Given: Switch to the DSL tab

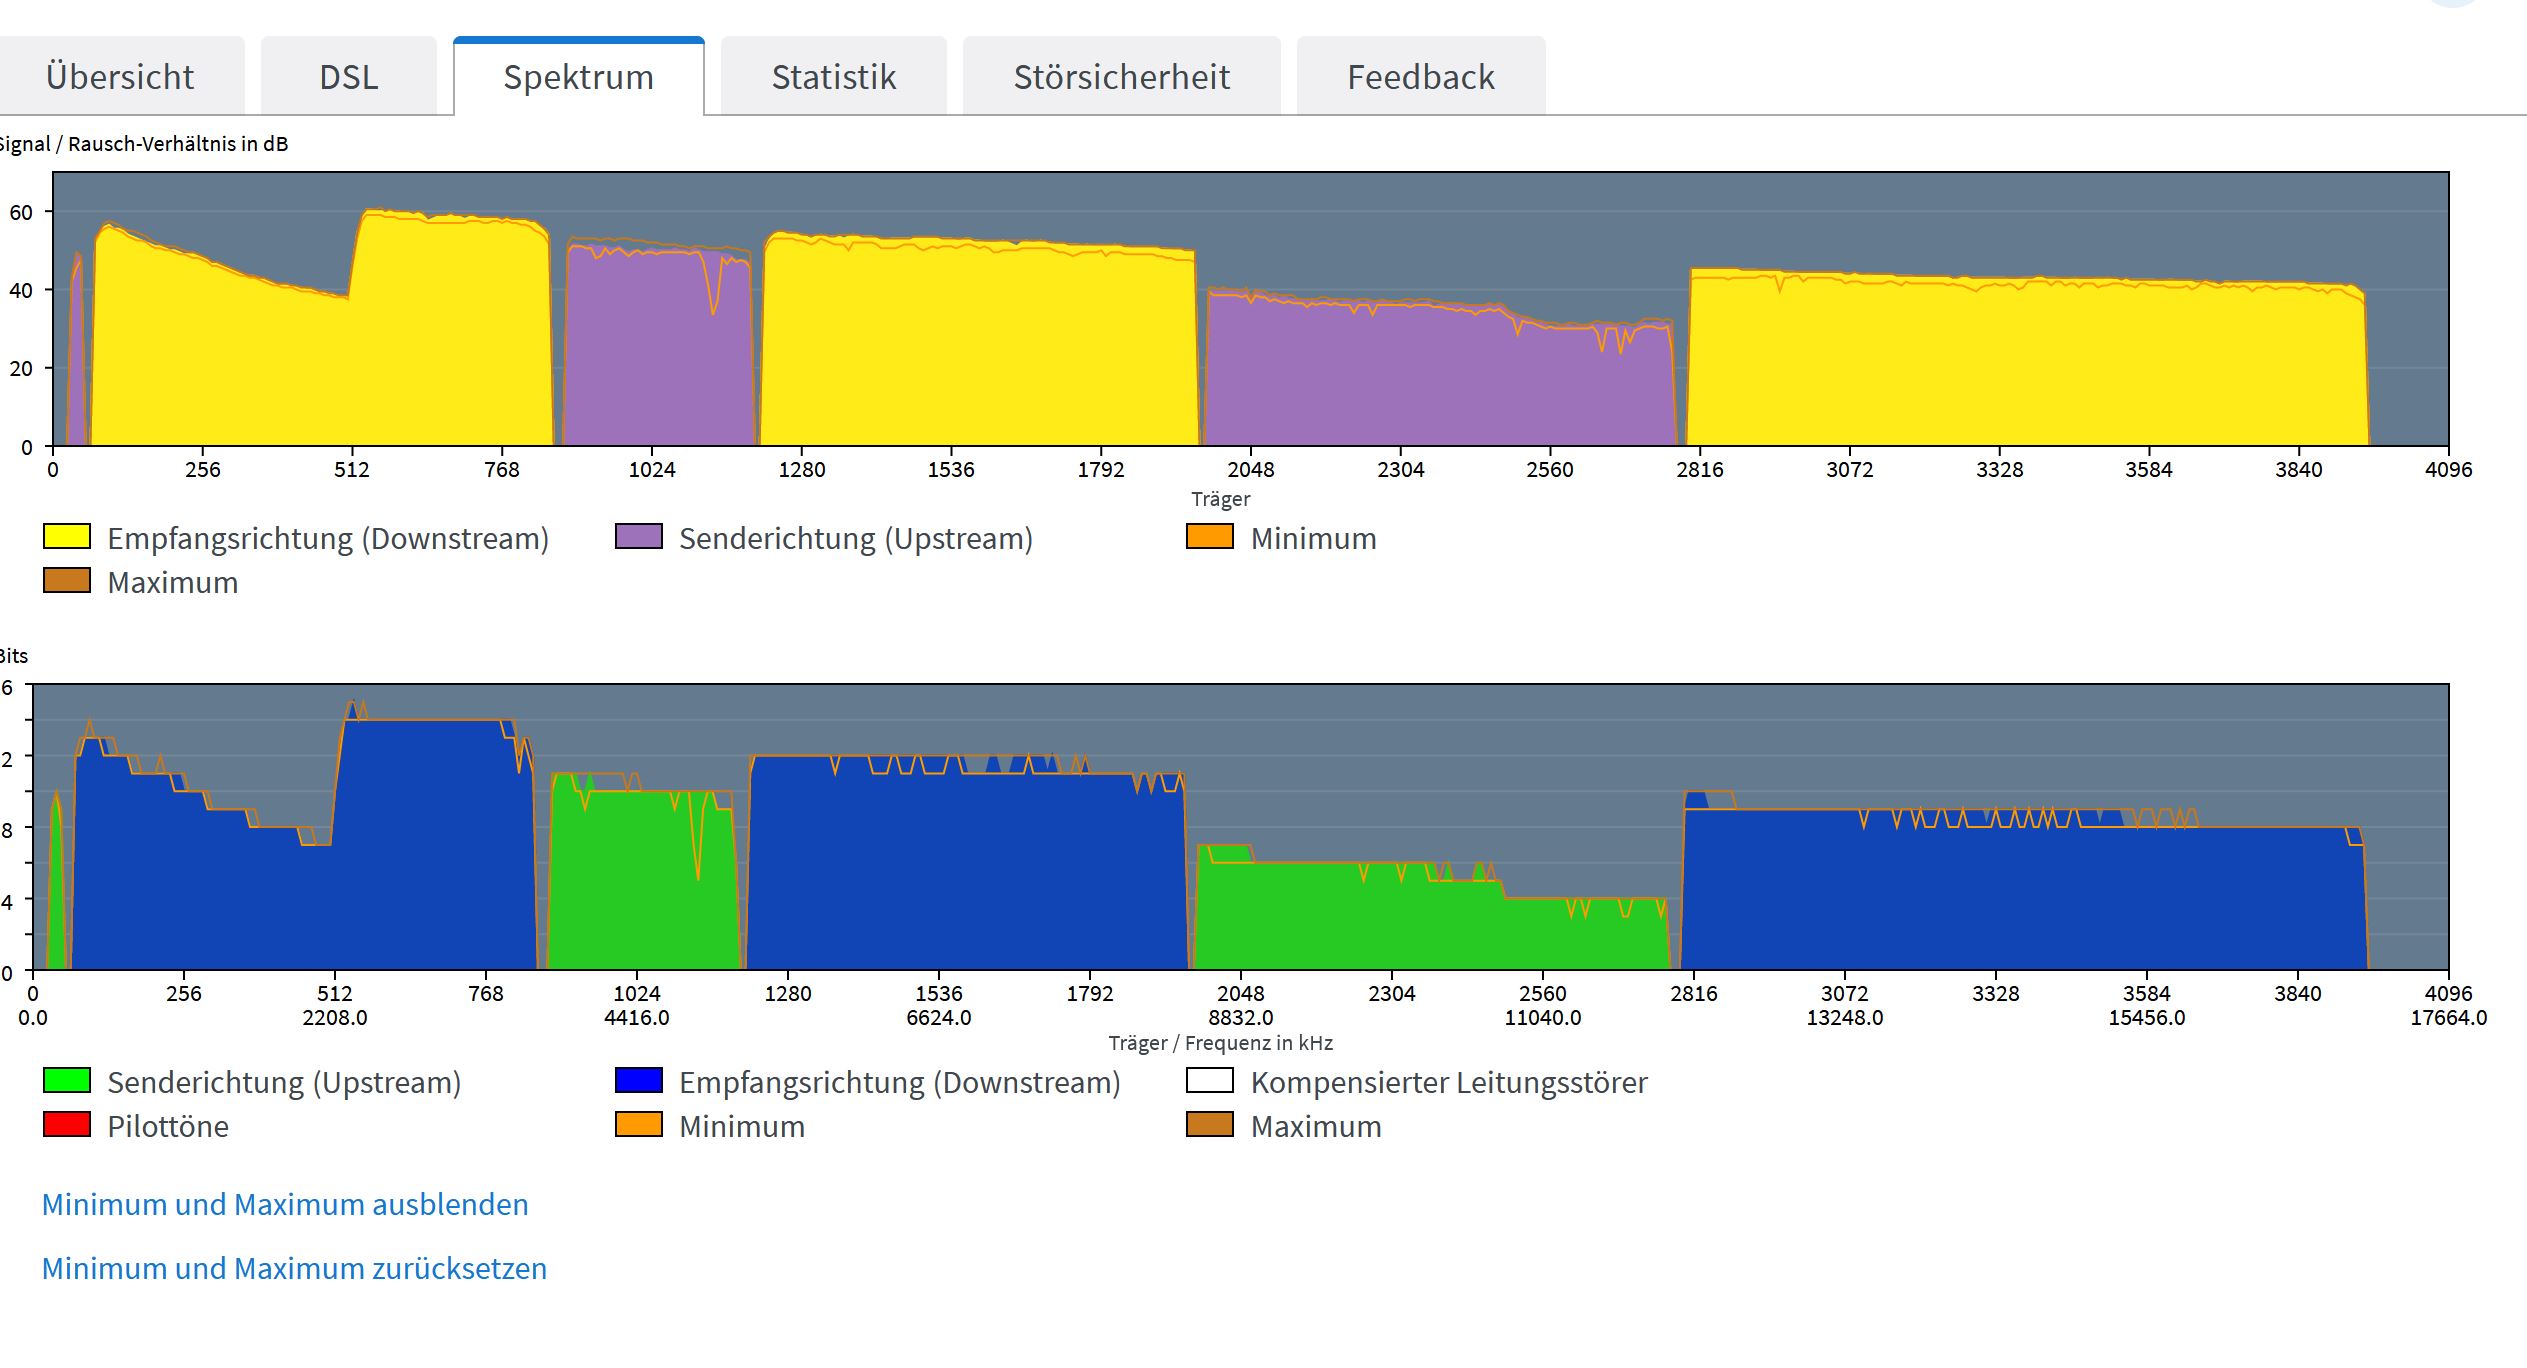Looking at the screenshot, I should (x=348, y=77).
